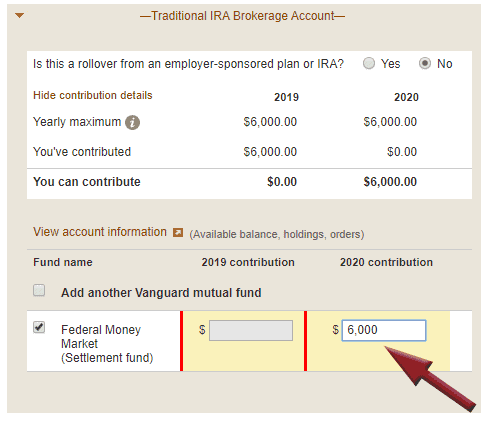Select the Federal Money Market settlement fund name
Viewport: 485px width, 421px height.
click(x=107, y=344)
